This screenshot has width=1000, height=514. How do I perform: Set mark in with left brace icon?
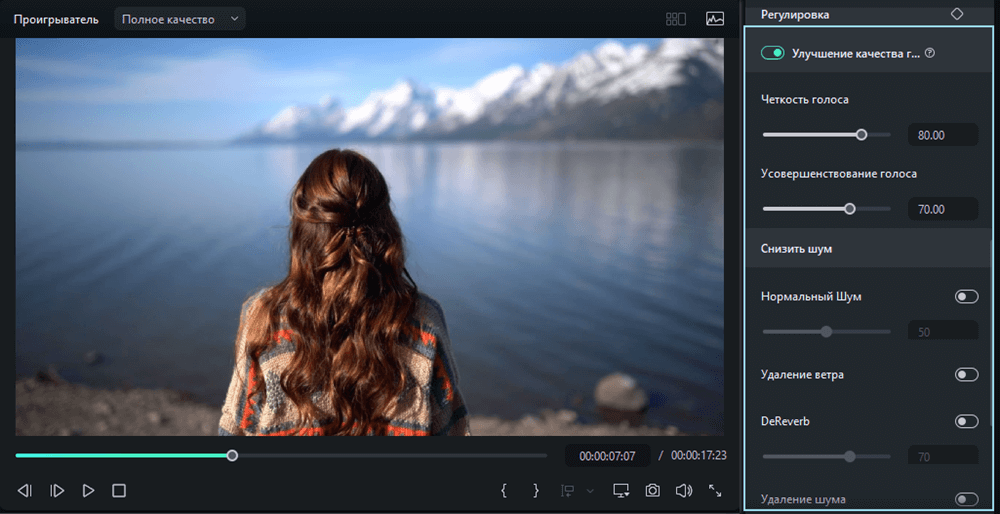click(x=504, y=490)
